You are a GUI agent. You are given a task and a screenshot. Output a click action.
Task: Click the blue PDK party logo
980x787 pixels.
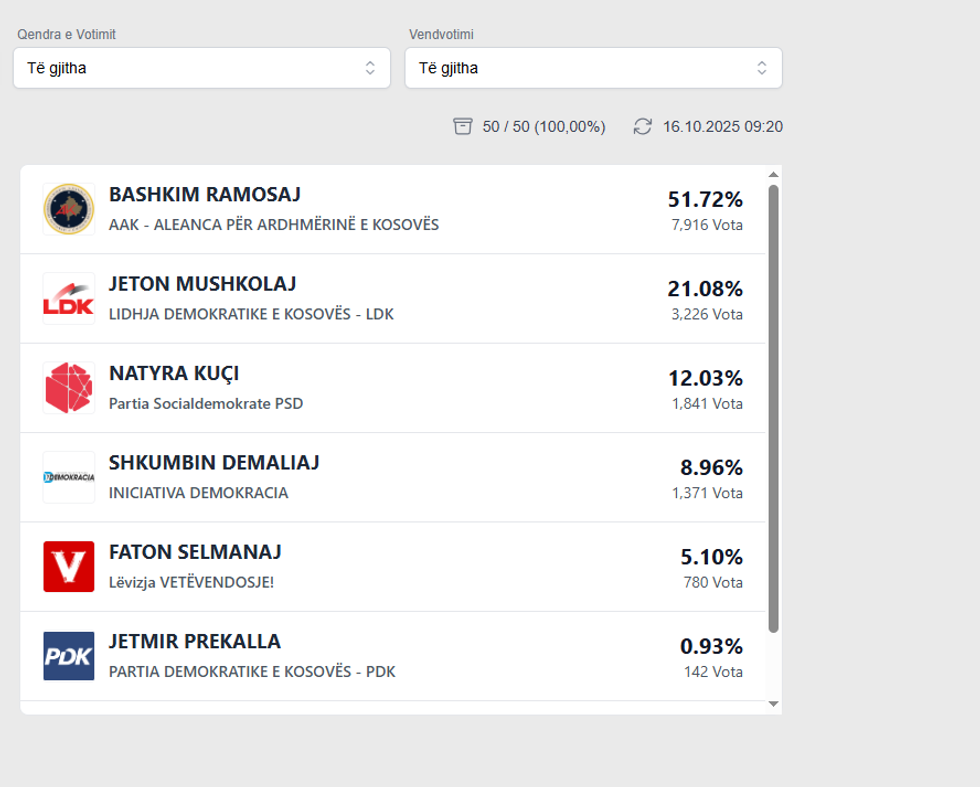69,656
